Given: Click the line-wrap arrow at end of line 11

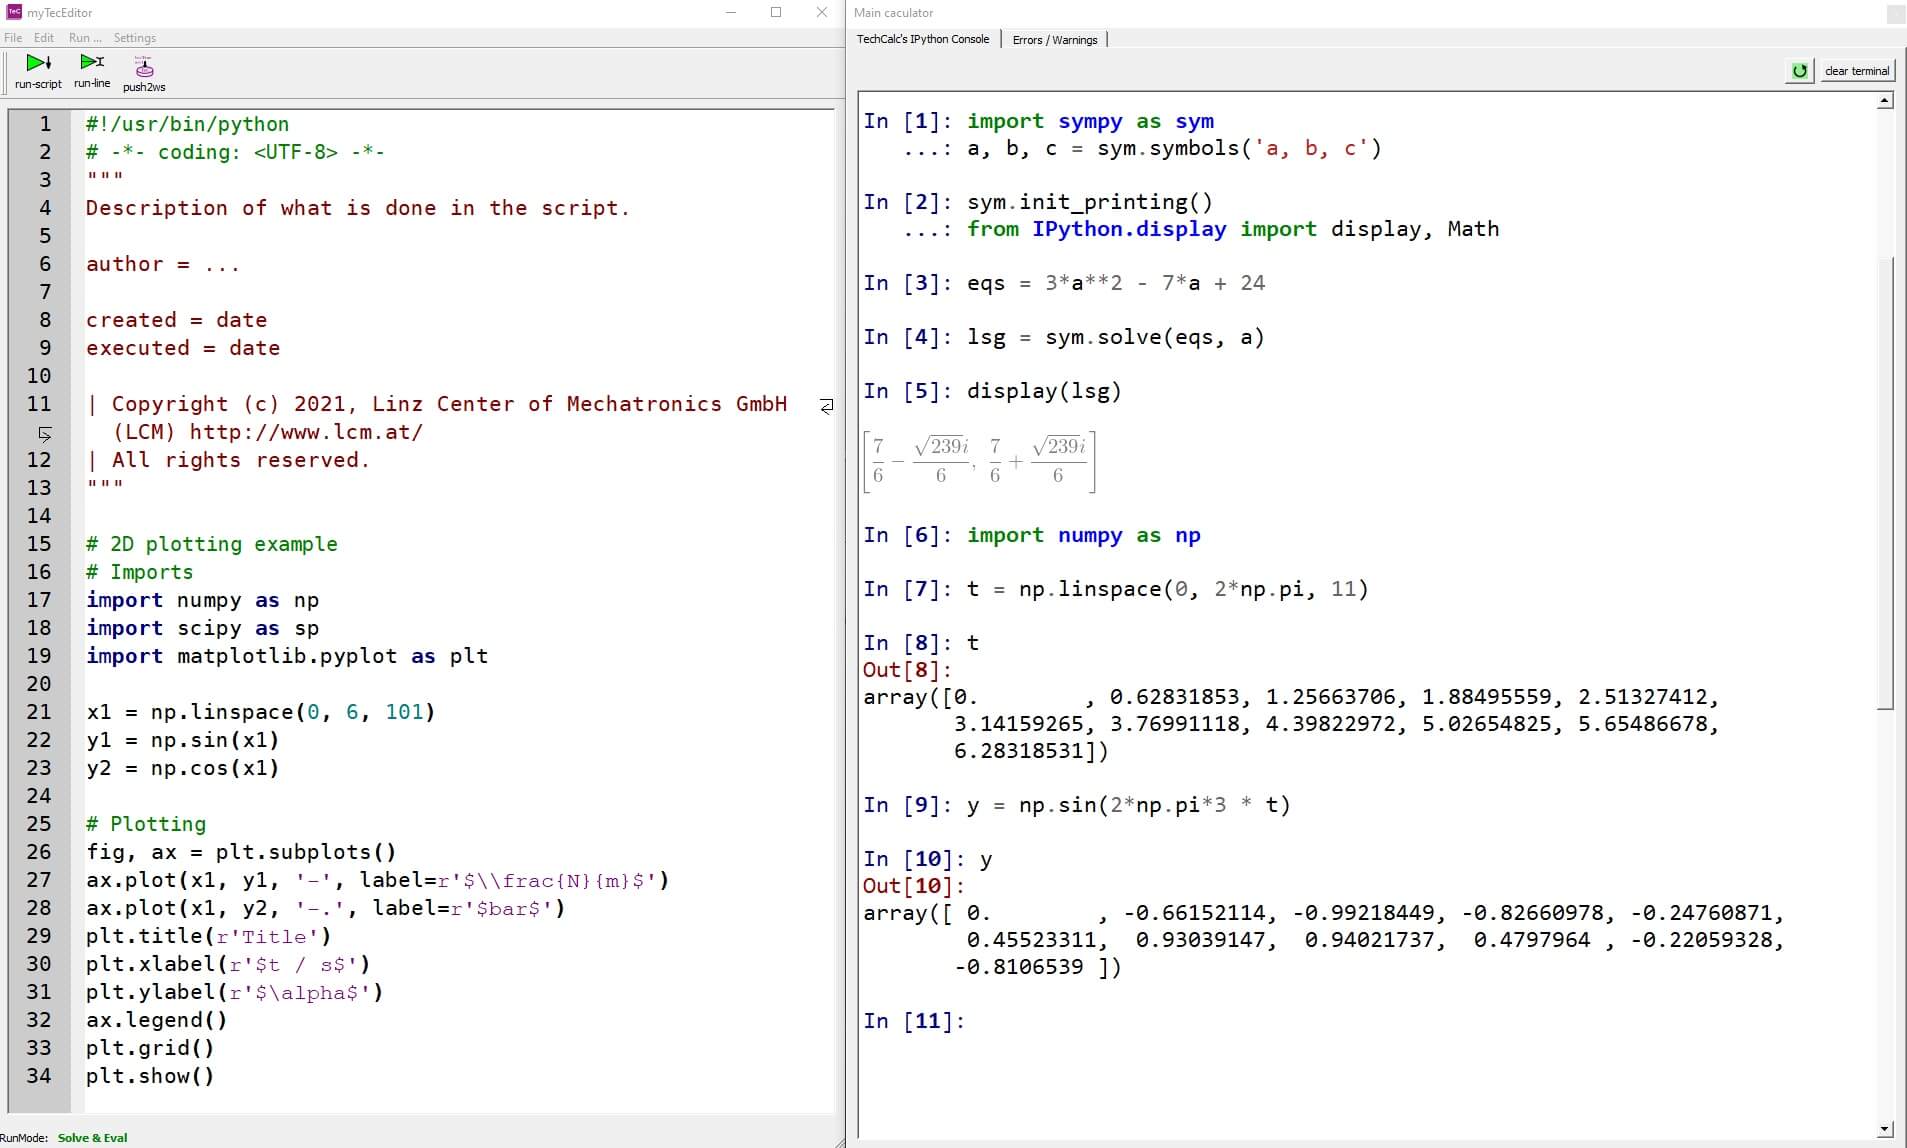Looking at the screenshot, I should 826,406.
